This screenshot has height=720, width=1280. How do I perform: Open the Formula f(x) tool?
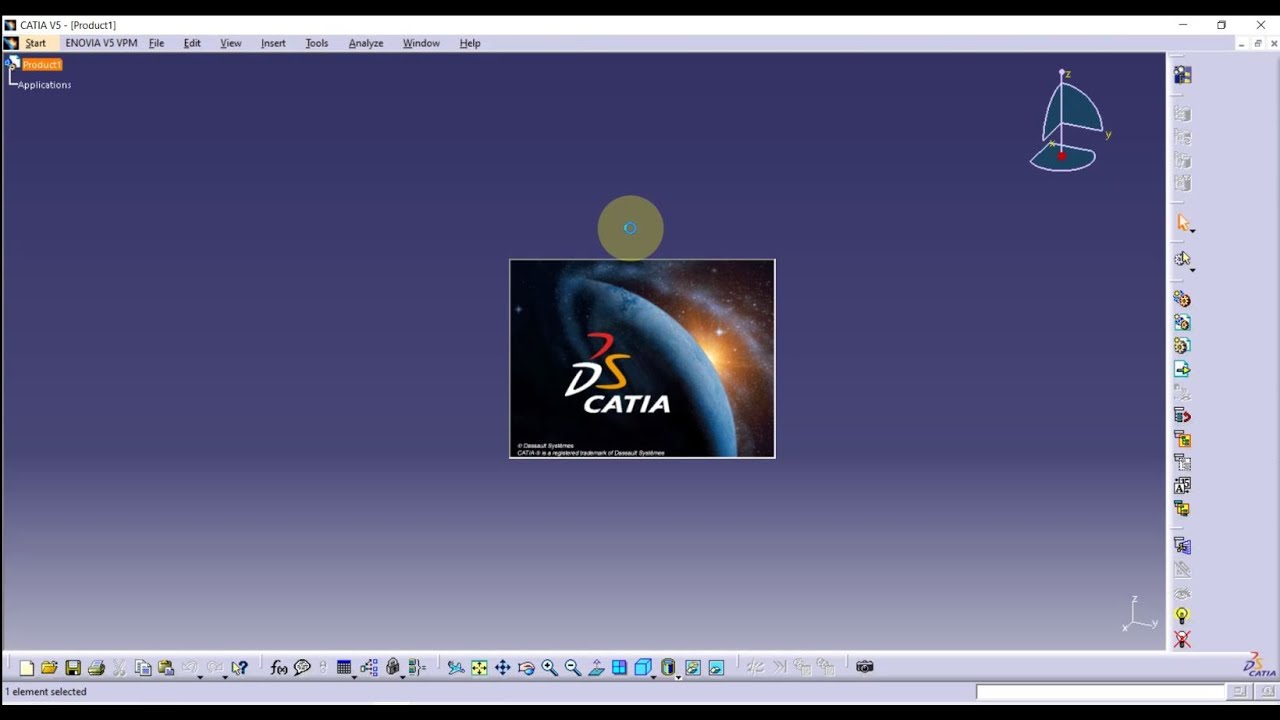pyautogui.click(x=279, y=668)
